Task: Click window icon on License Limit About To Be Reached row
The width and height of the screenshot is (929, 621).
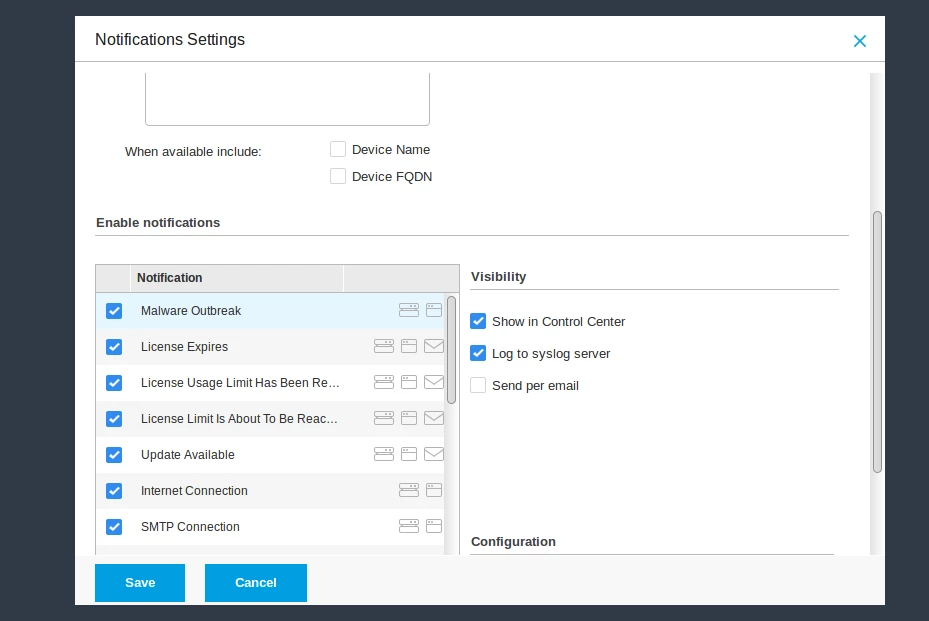Action: [x=409, y=419]
